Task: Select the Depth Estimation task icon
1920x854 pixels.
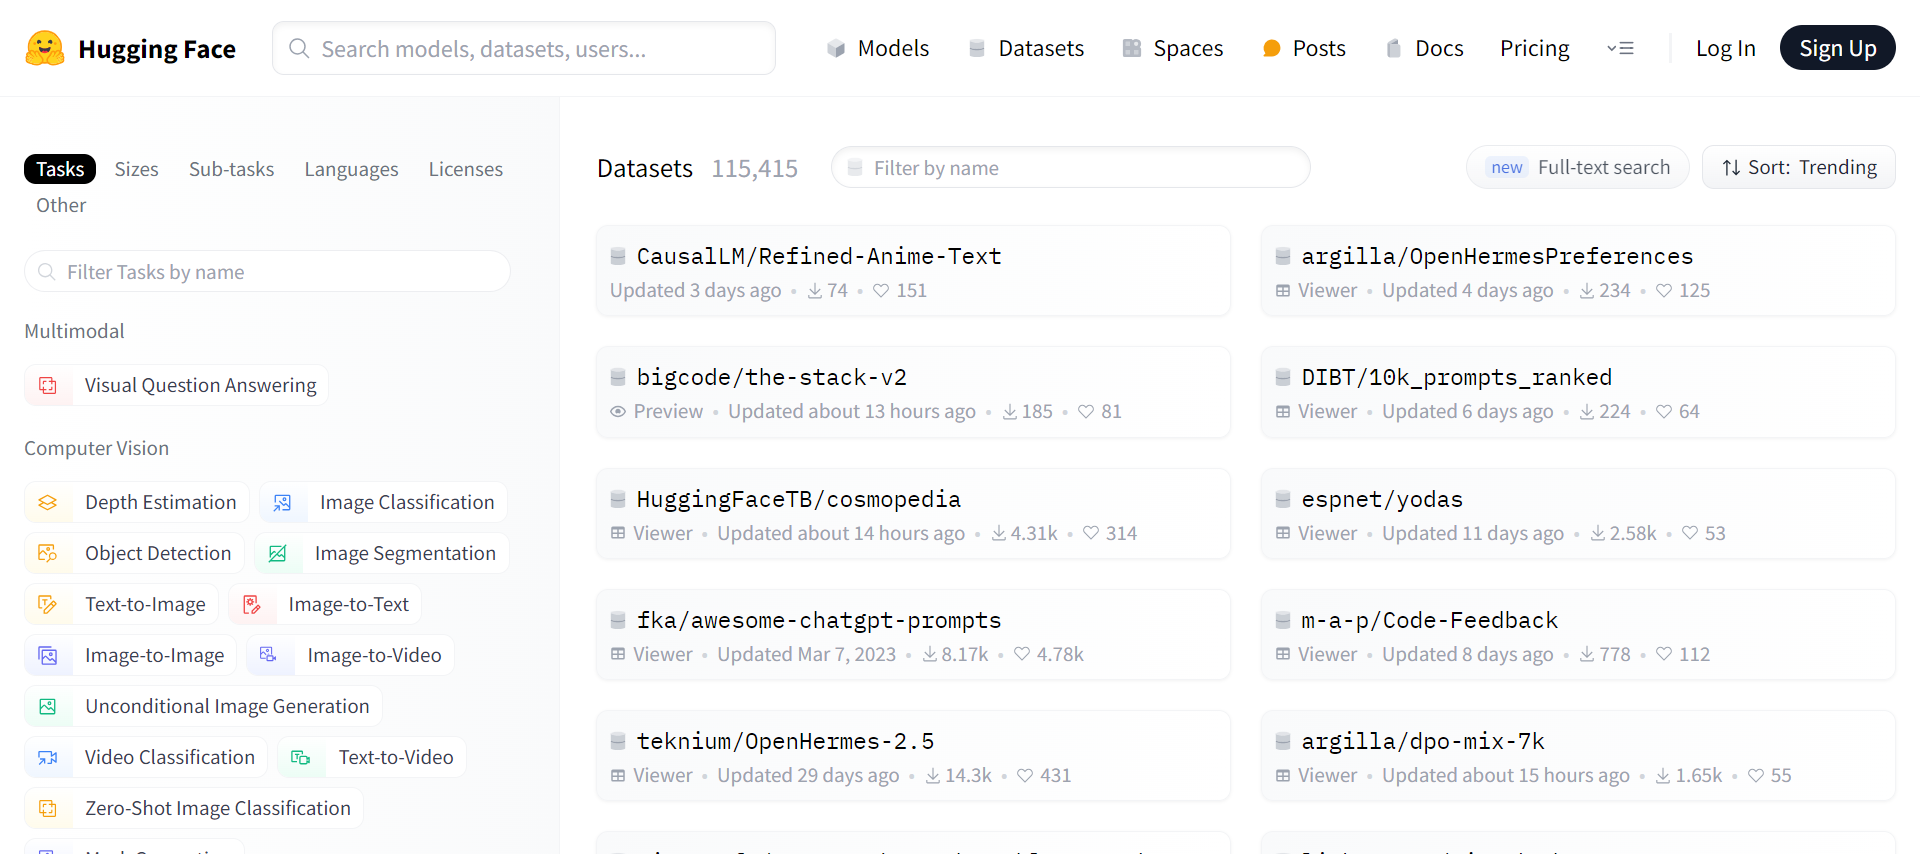Action: [48, 502]
